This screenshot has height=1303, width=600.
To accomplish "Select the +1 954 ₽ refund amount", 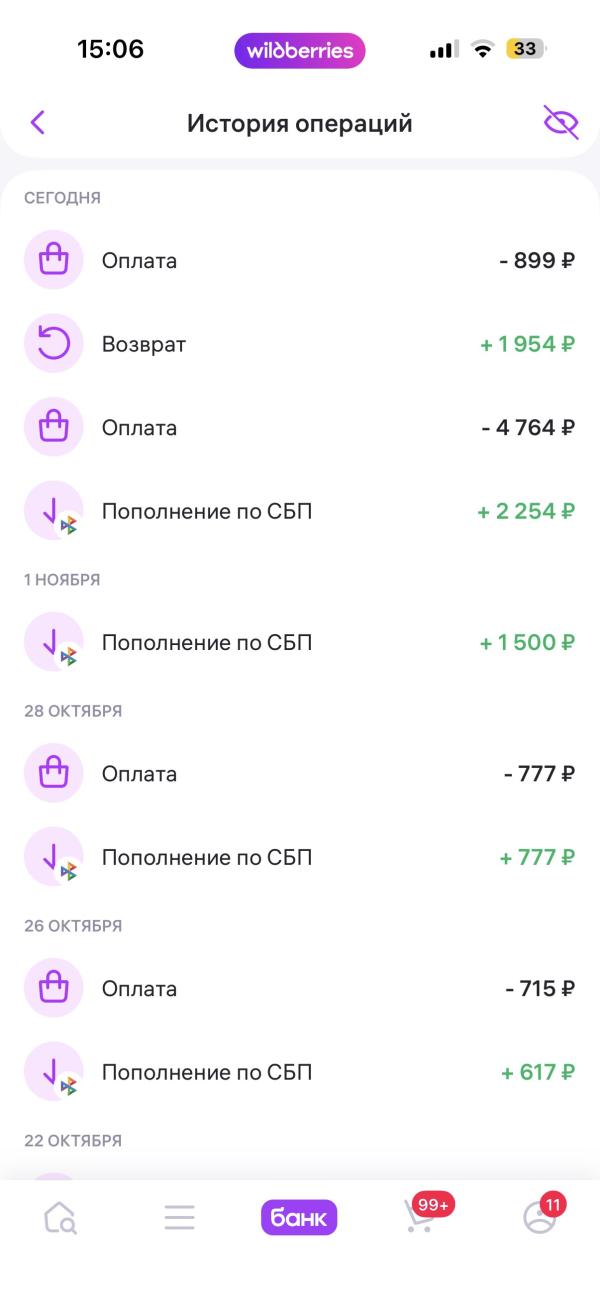I will coord(527,345).
